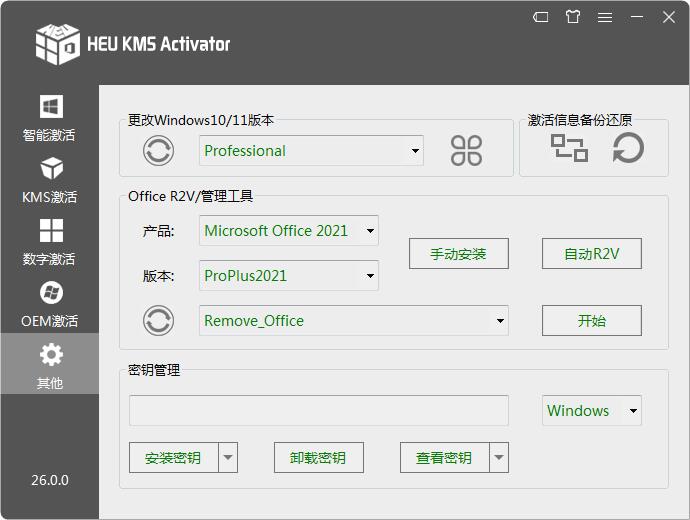This screenshot has height=520, width=690.
Task: Focus the product key input field
Action: click(x=319, y=410)
